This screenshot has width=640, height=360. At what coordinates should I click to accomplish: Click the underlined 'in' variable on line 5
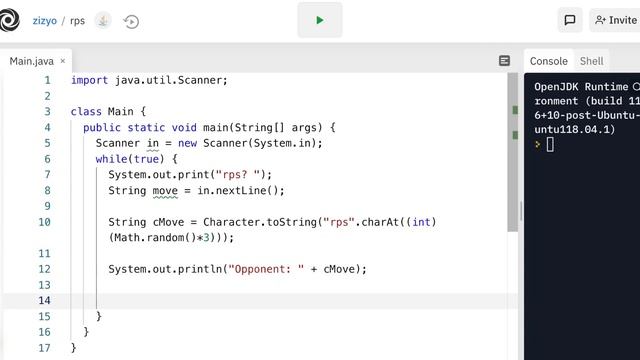pos(153,143)
